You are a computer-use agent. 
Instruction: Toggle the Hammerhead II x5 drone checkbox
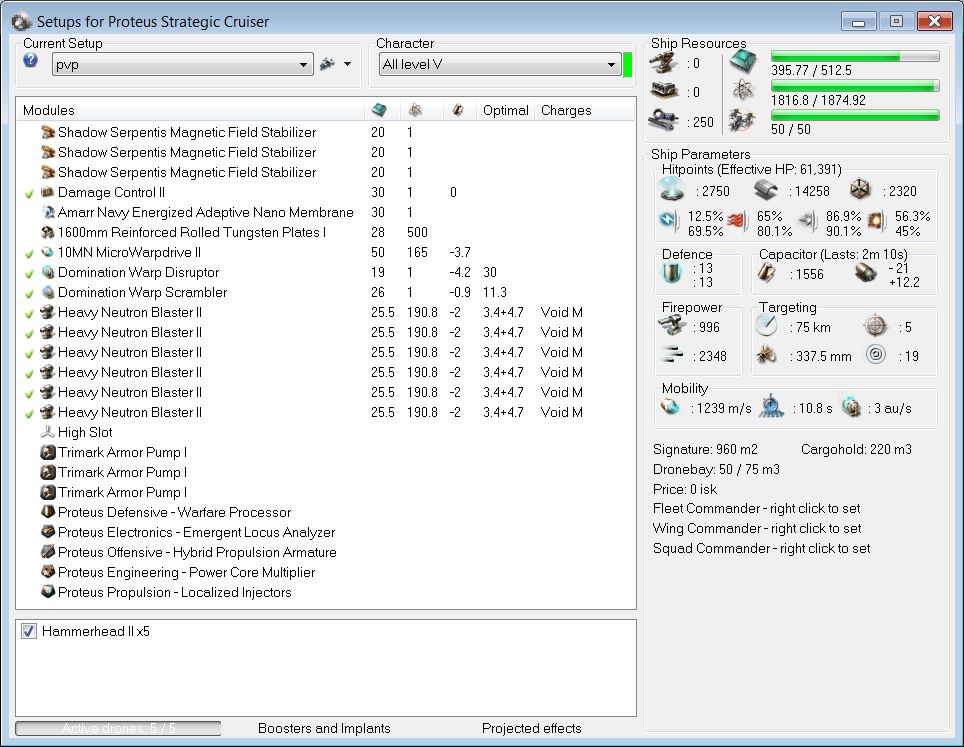pyautogui.click(x=29, y=632)
